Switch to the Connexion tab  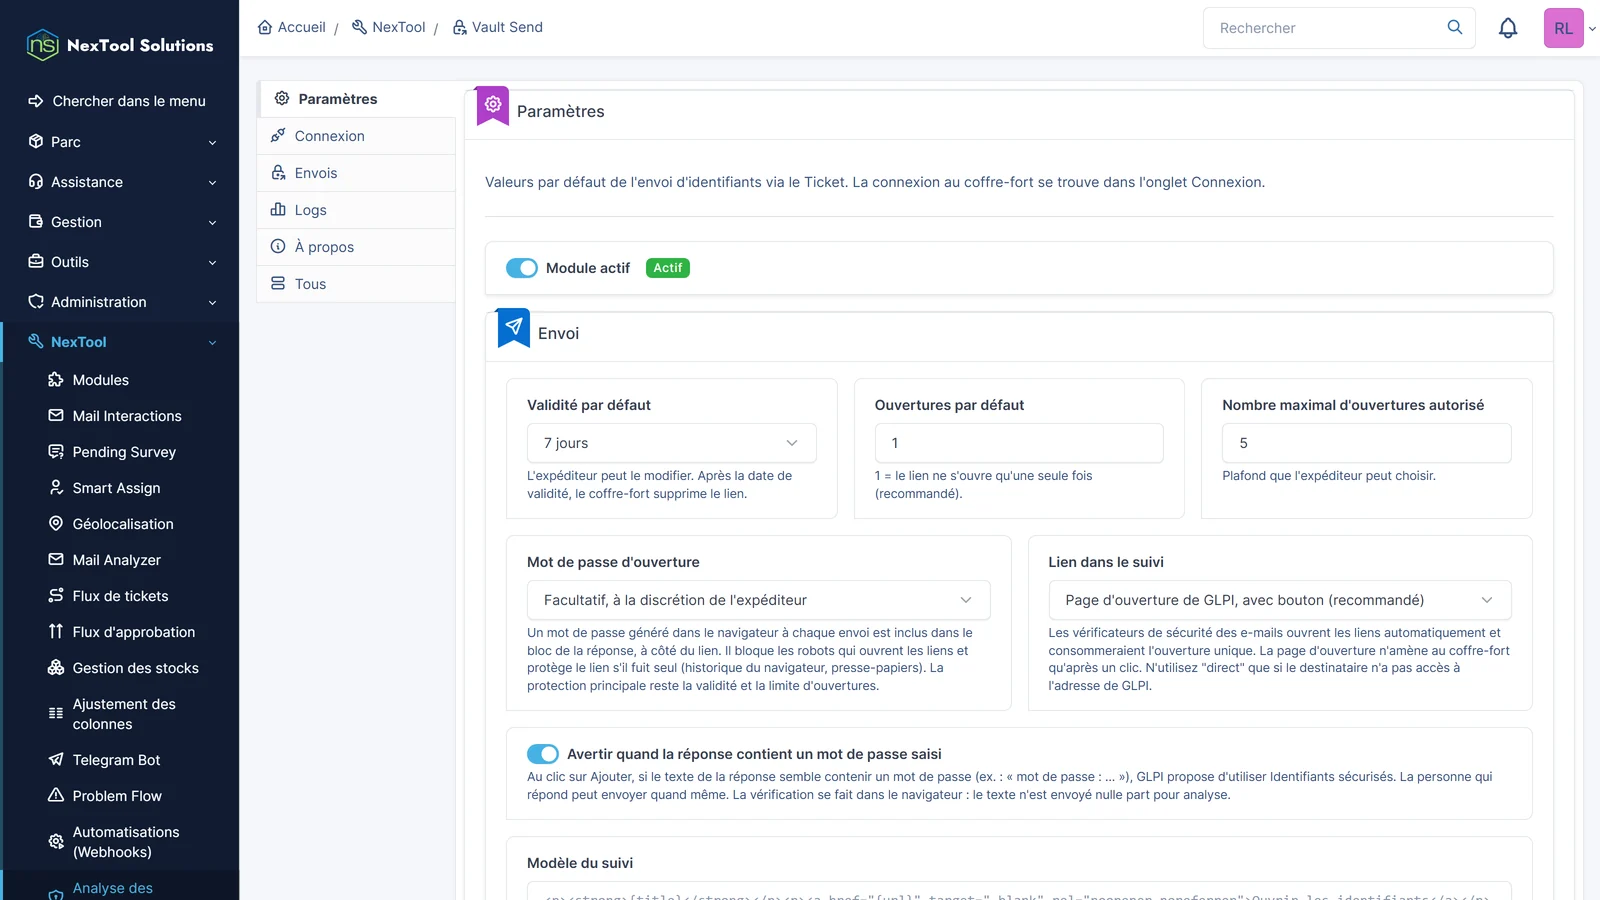pos(356,136)
